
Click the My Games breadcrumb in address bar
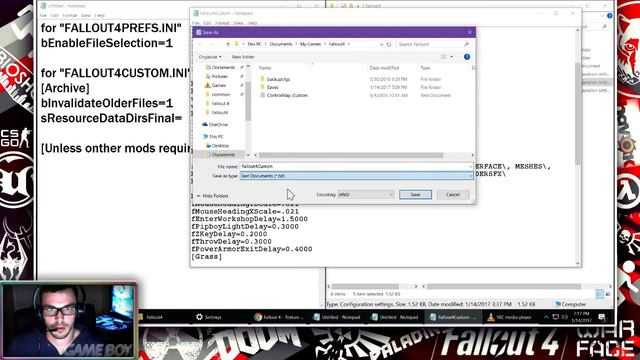tap(310, 44)
